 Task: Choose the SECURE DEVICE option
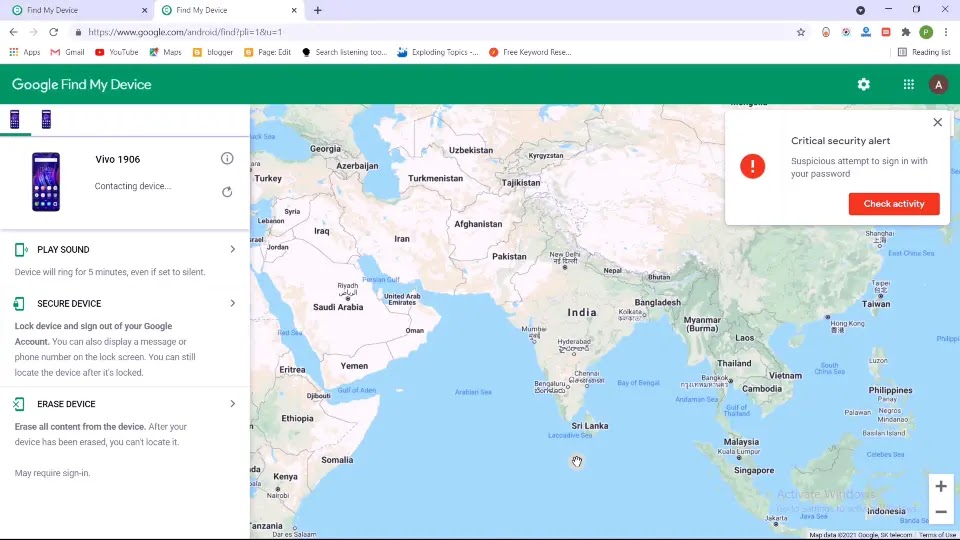[x=69, y=304]
